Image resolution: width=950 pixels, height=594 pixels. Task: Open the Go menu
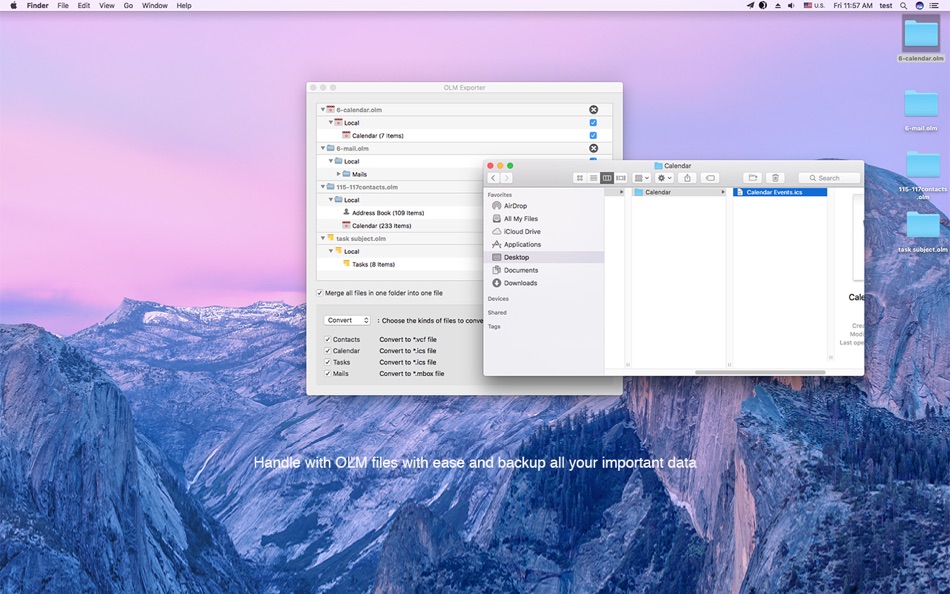128,5
